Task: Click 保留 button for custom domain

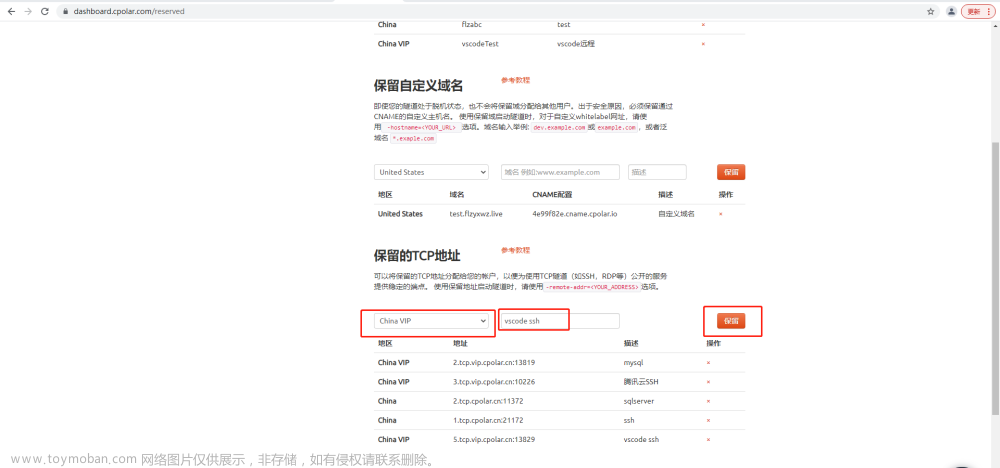Action: pyautogui.click(x=731, y=172)
